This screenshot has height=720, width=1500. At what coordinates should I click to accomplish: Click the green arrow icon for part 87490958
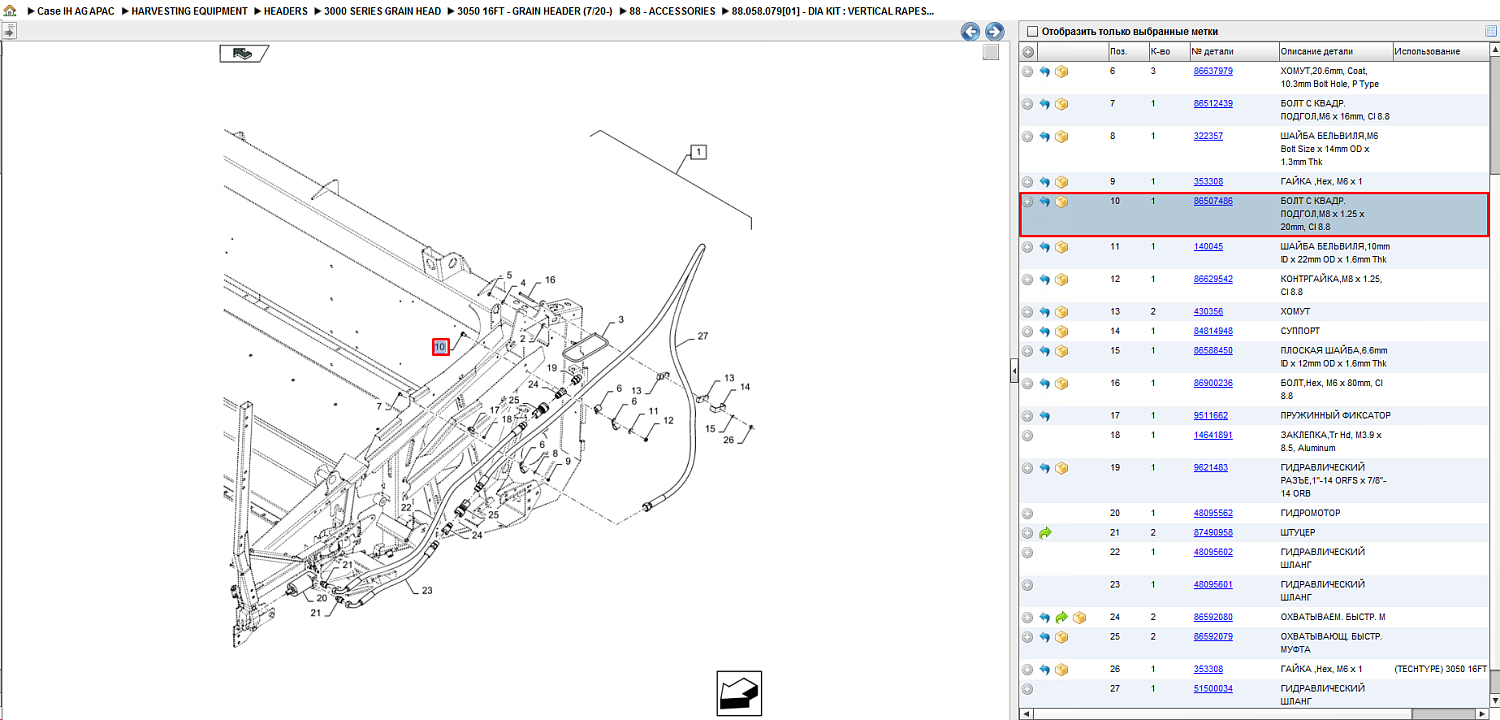click(x=1045, y=533)
